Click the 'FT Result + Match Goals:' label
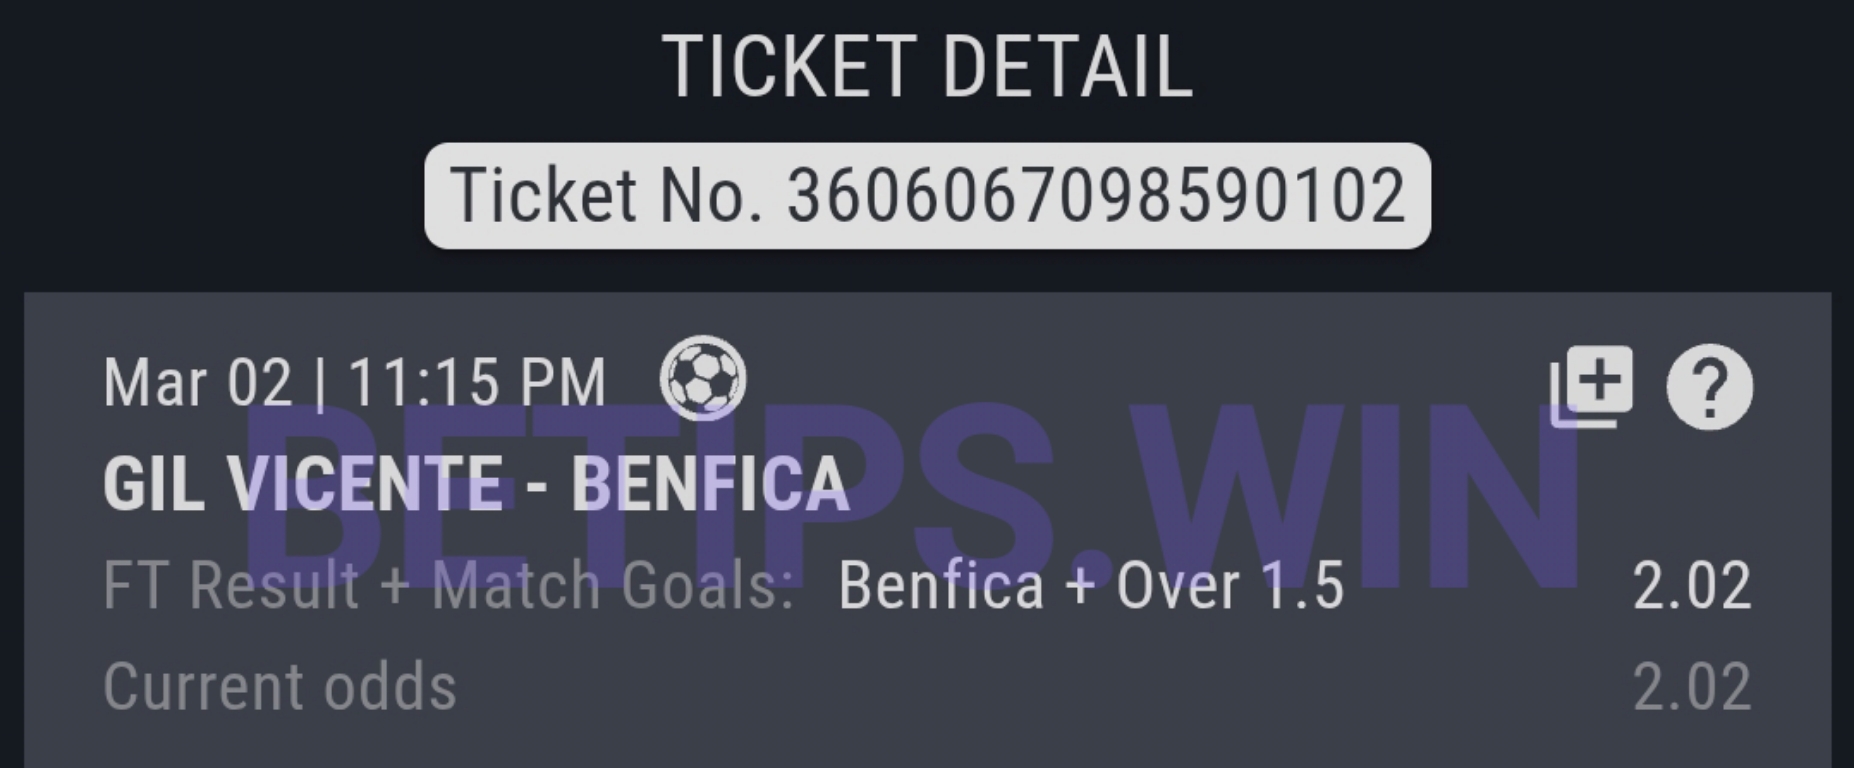 pyautogui.click(x=448, y=585)
